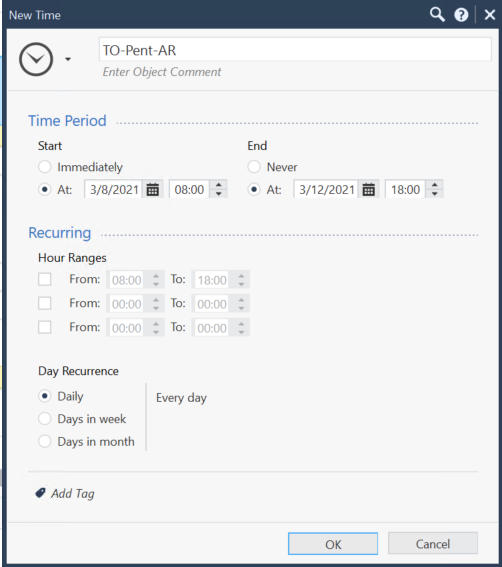
Task: Increase start time with up arrow
Action: tap(218, 185)
